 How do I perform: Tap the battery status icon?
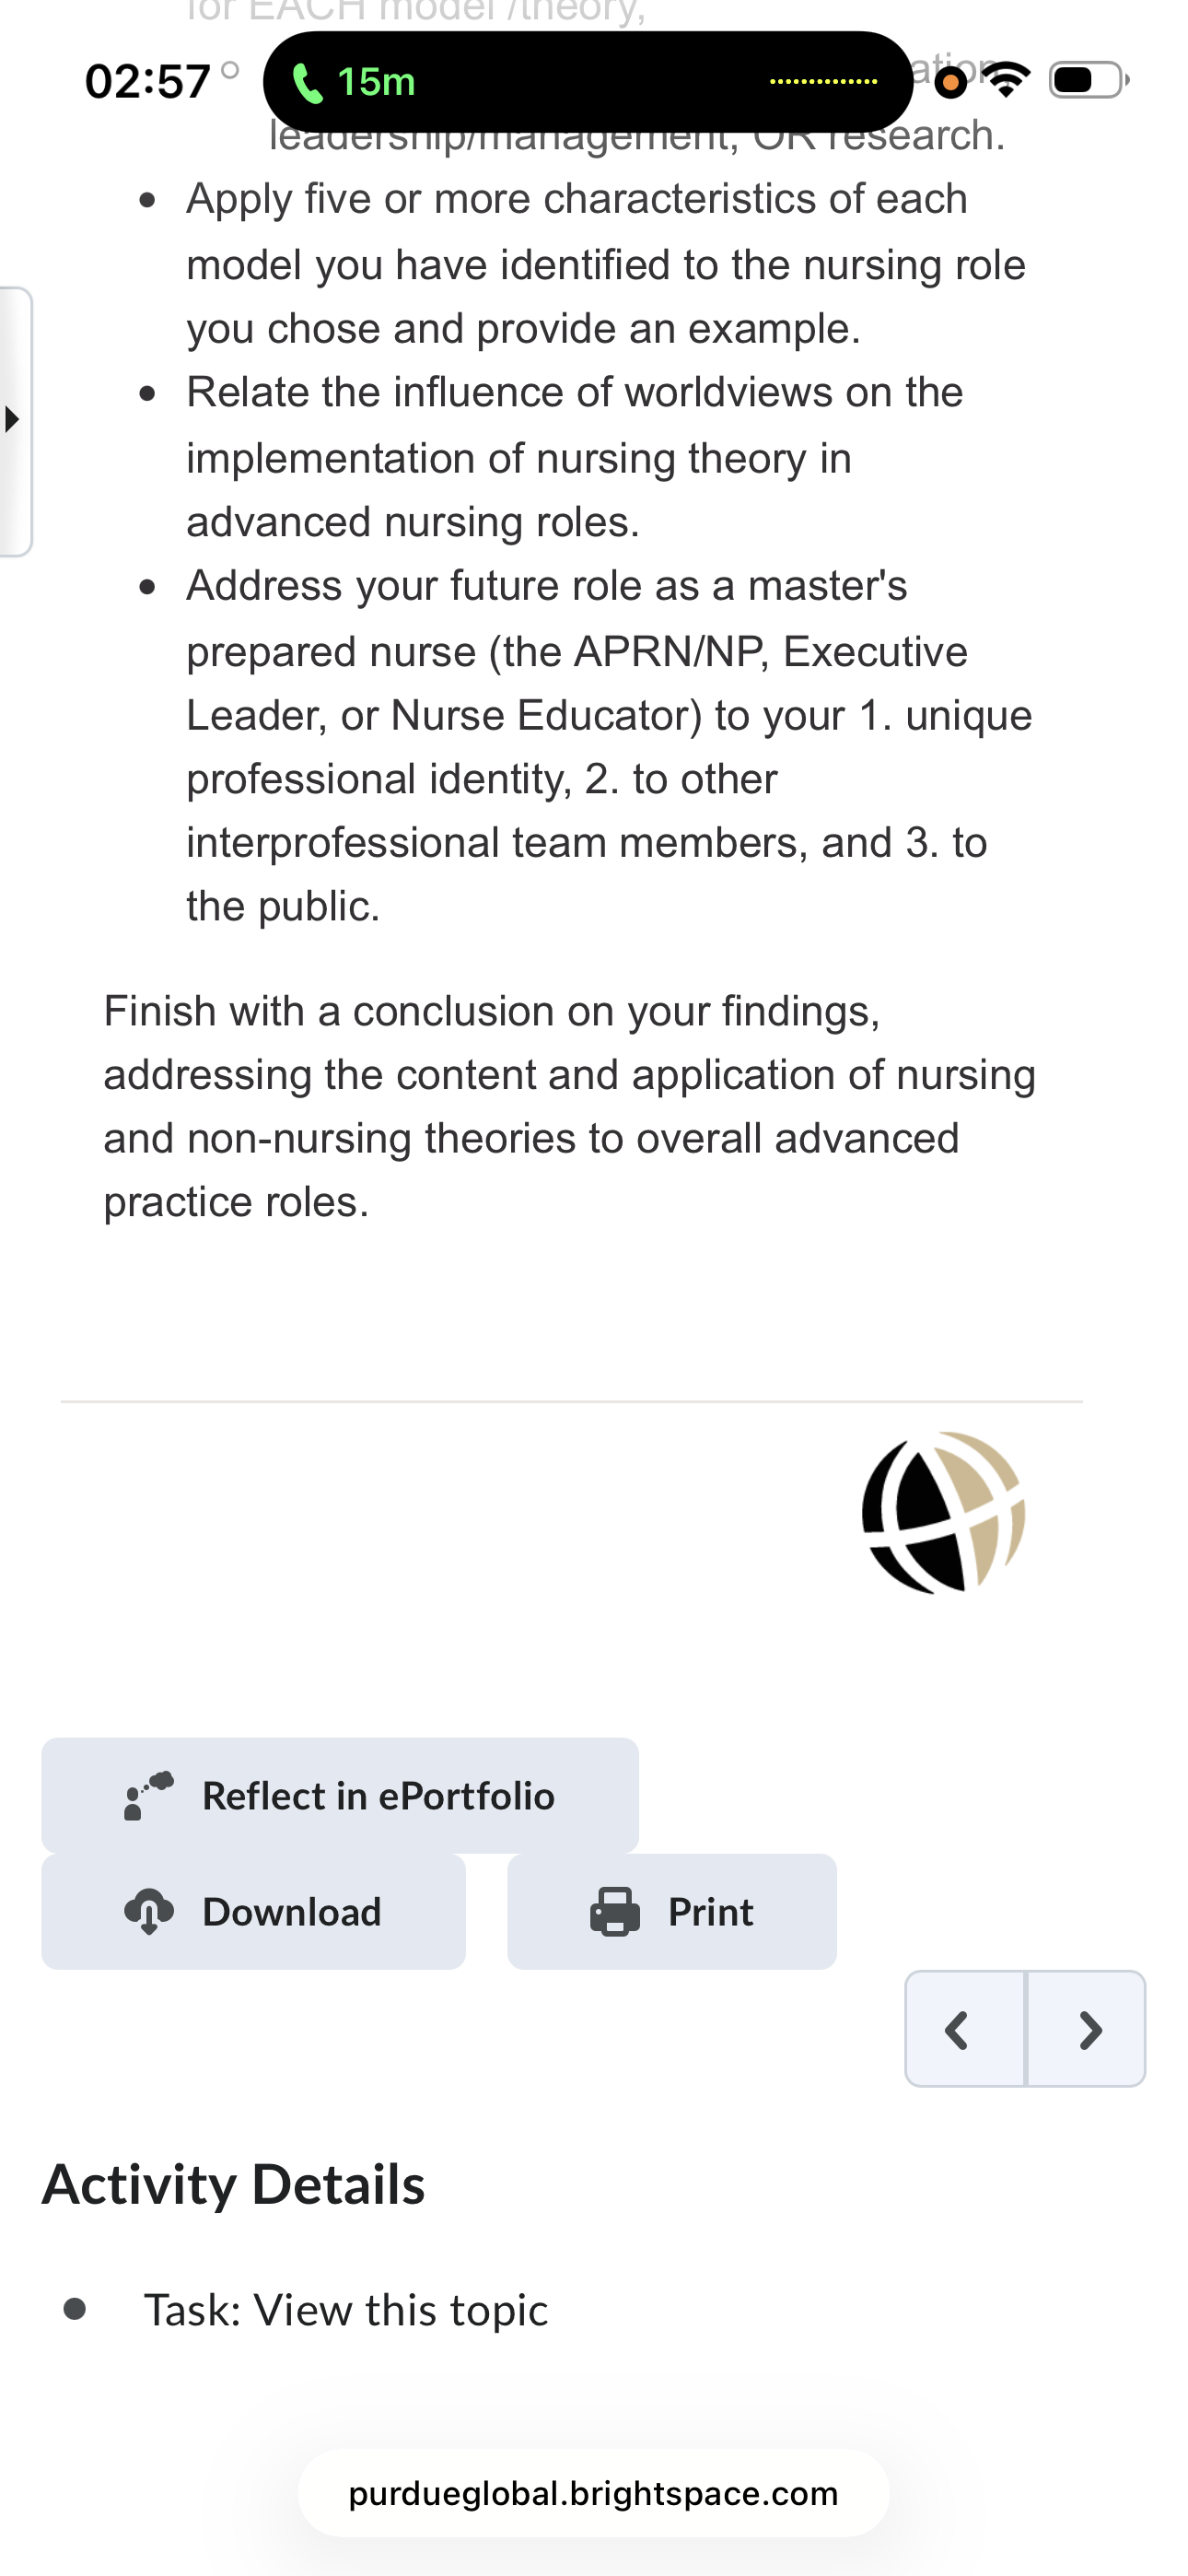pos(1089,80)
